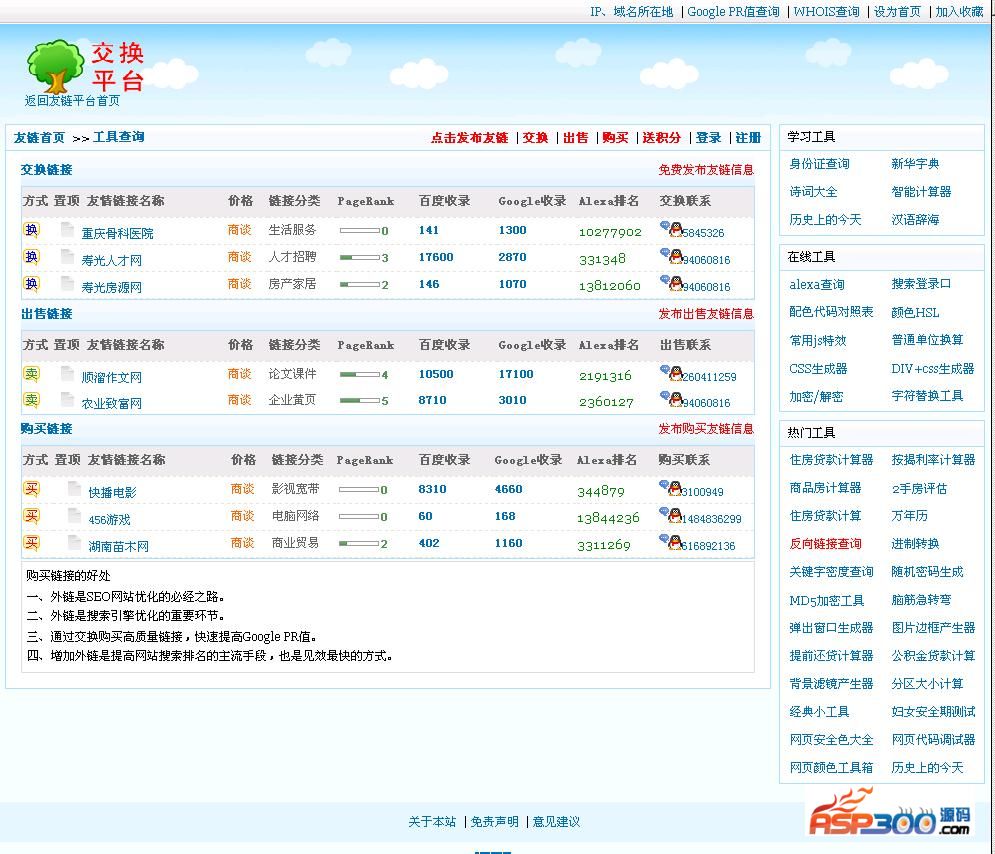Click the page icon beside 湖南苗木网

pyautogui.click(x=74, y=542)
